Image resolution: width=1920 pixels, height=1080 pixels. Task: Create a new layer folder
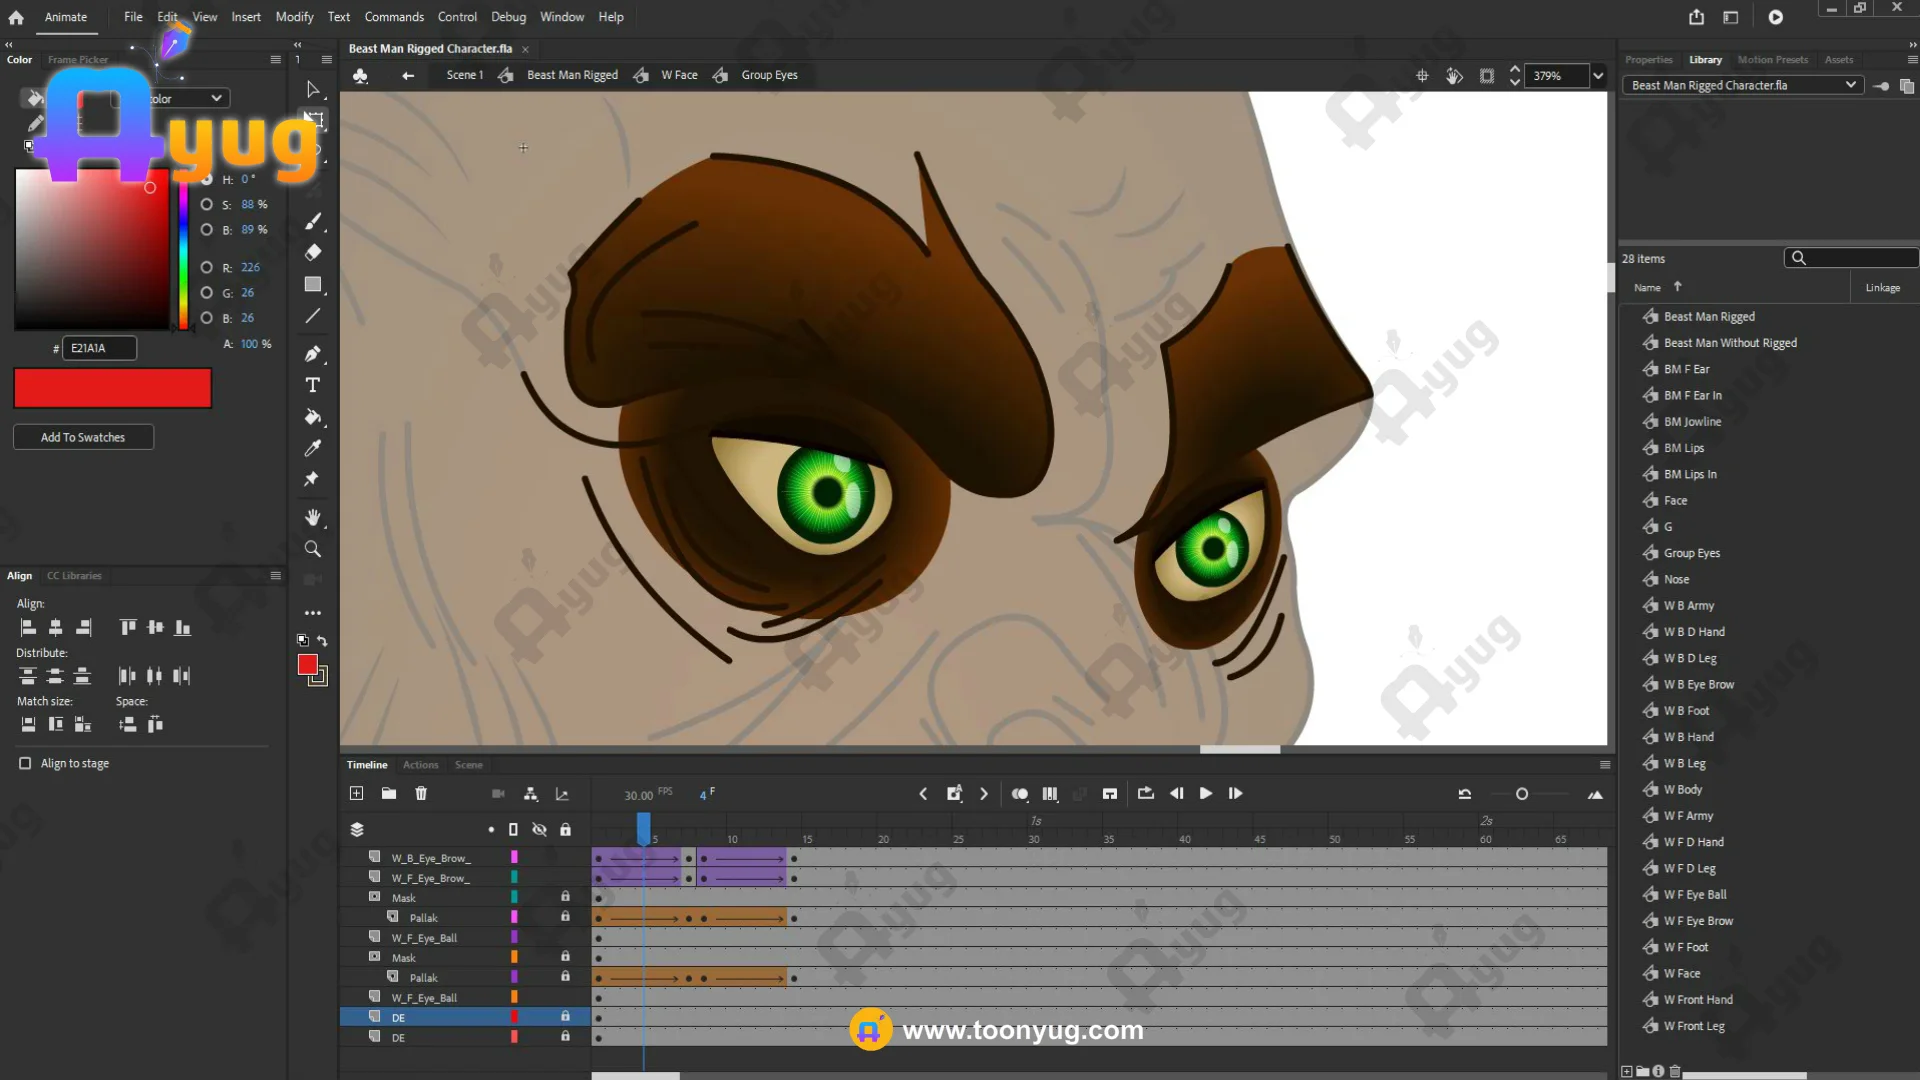(x=389, y=793)
